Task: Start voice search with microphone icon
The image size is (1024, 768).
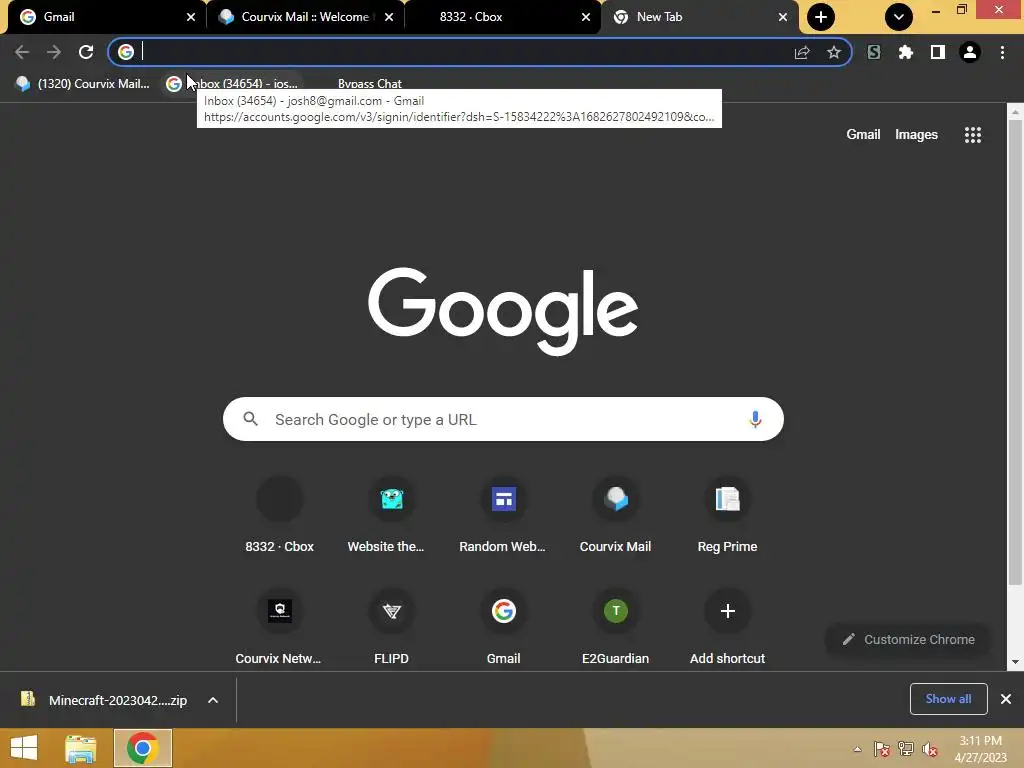Action: click(x=755, y=419)
